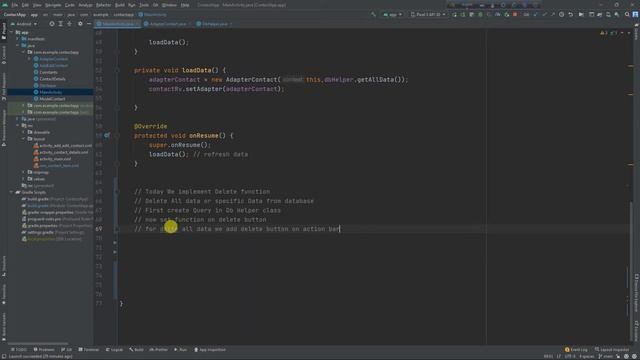This screenshot has width=640, height=360.
Task: Click the Make Project hammer icon
Action: click(x=373, y=15)
